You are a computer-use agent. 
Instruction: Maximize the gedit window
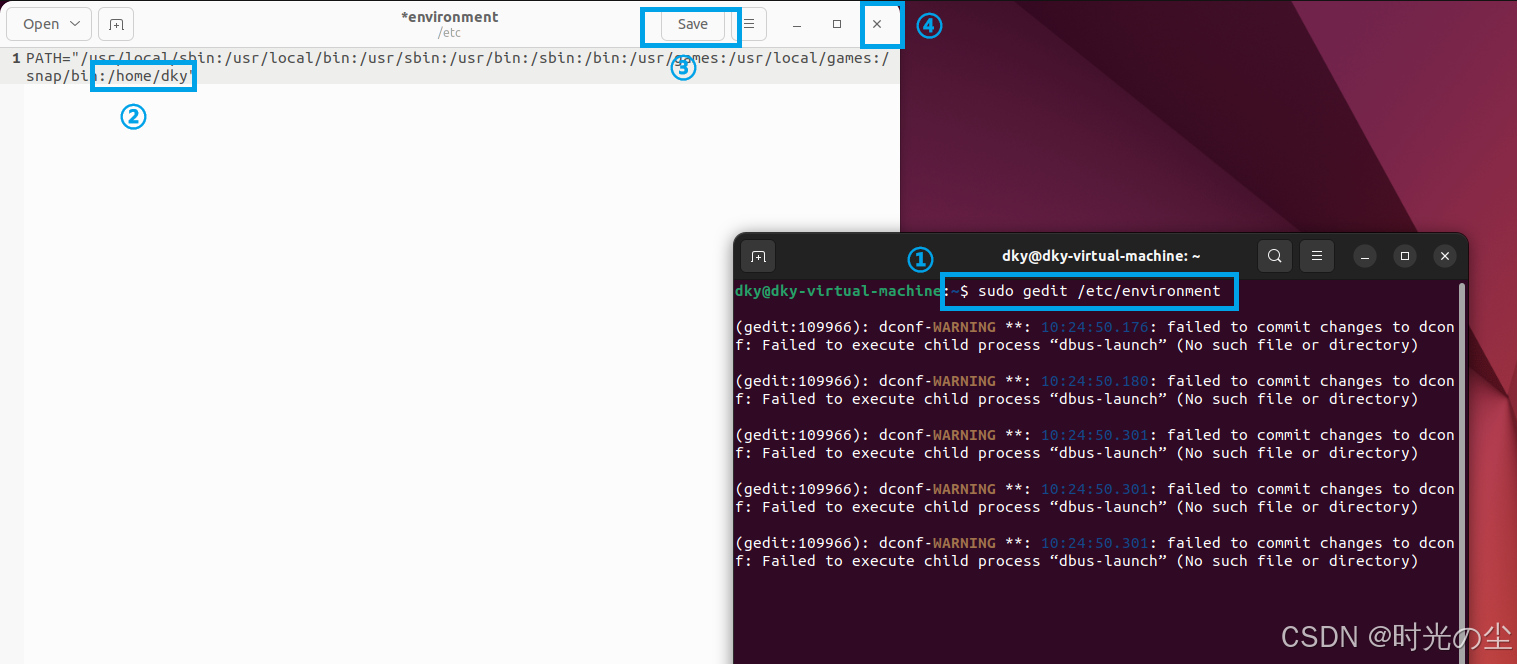point(837,24)
